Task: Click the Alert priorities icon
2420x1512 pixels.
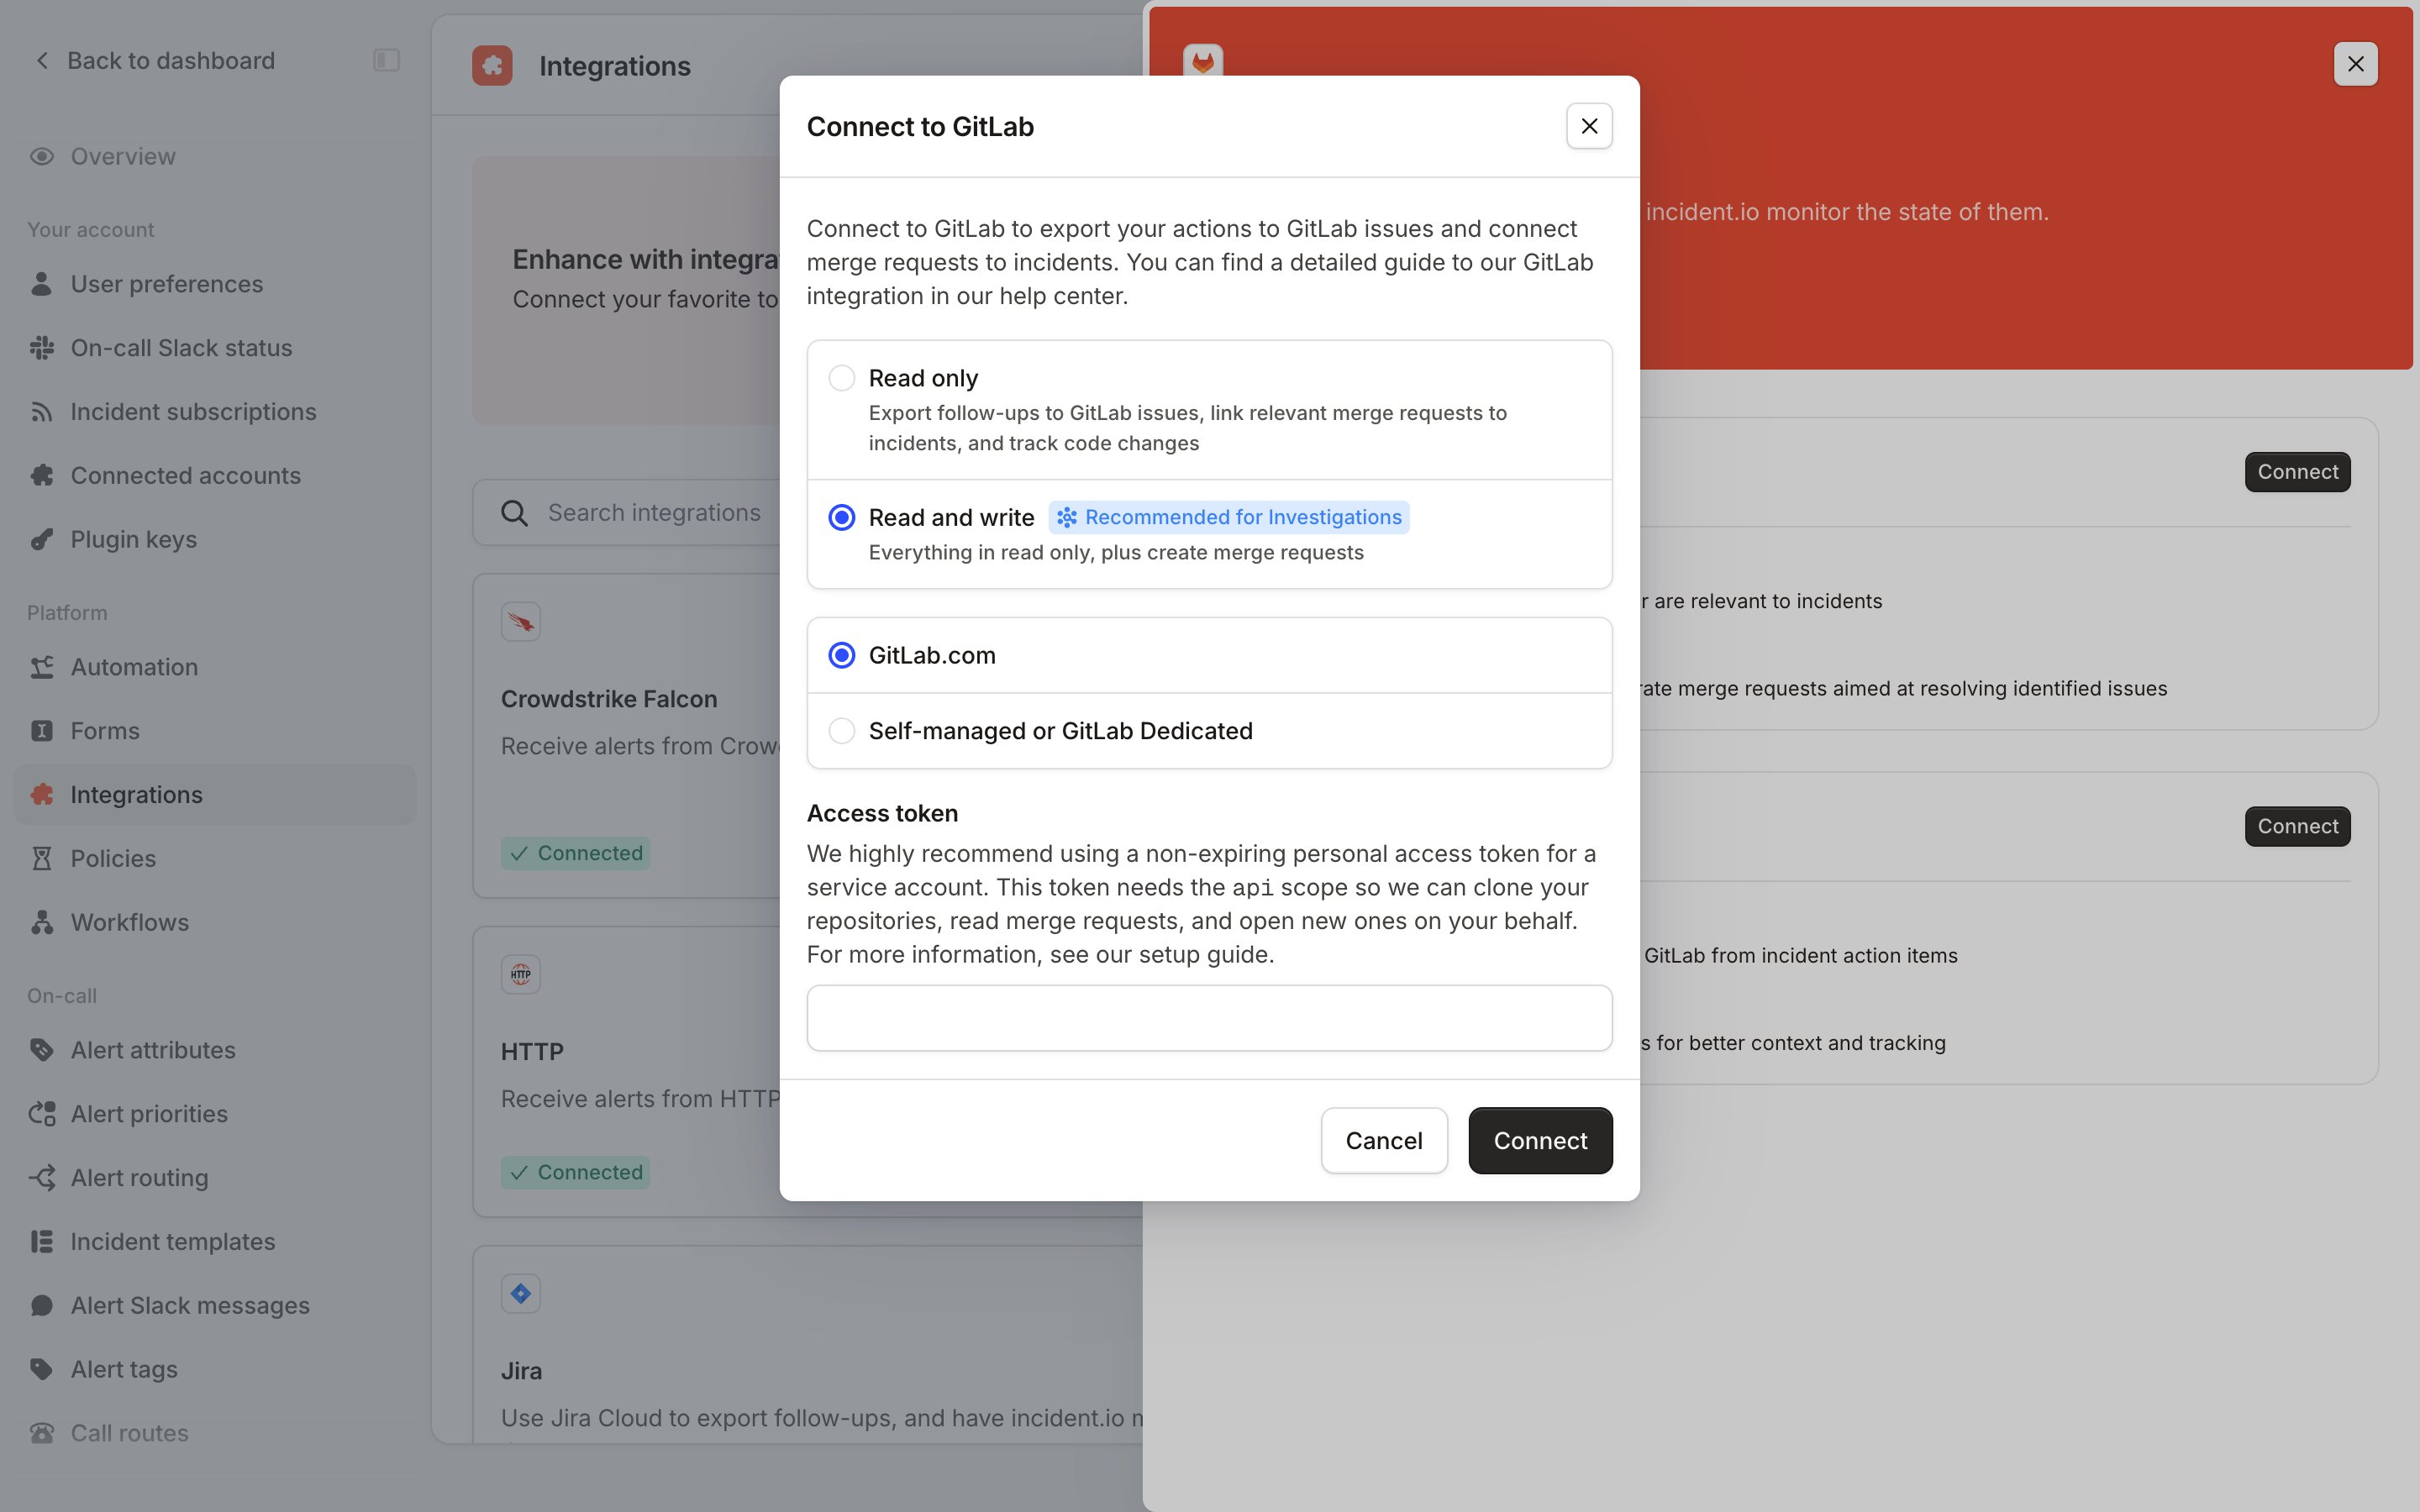Action: pyautogui.click(x=42, y=1114)
